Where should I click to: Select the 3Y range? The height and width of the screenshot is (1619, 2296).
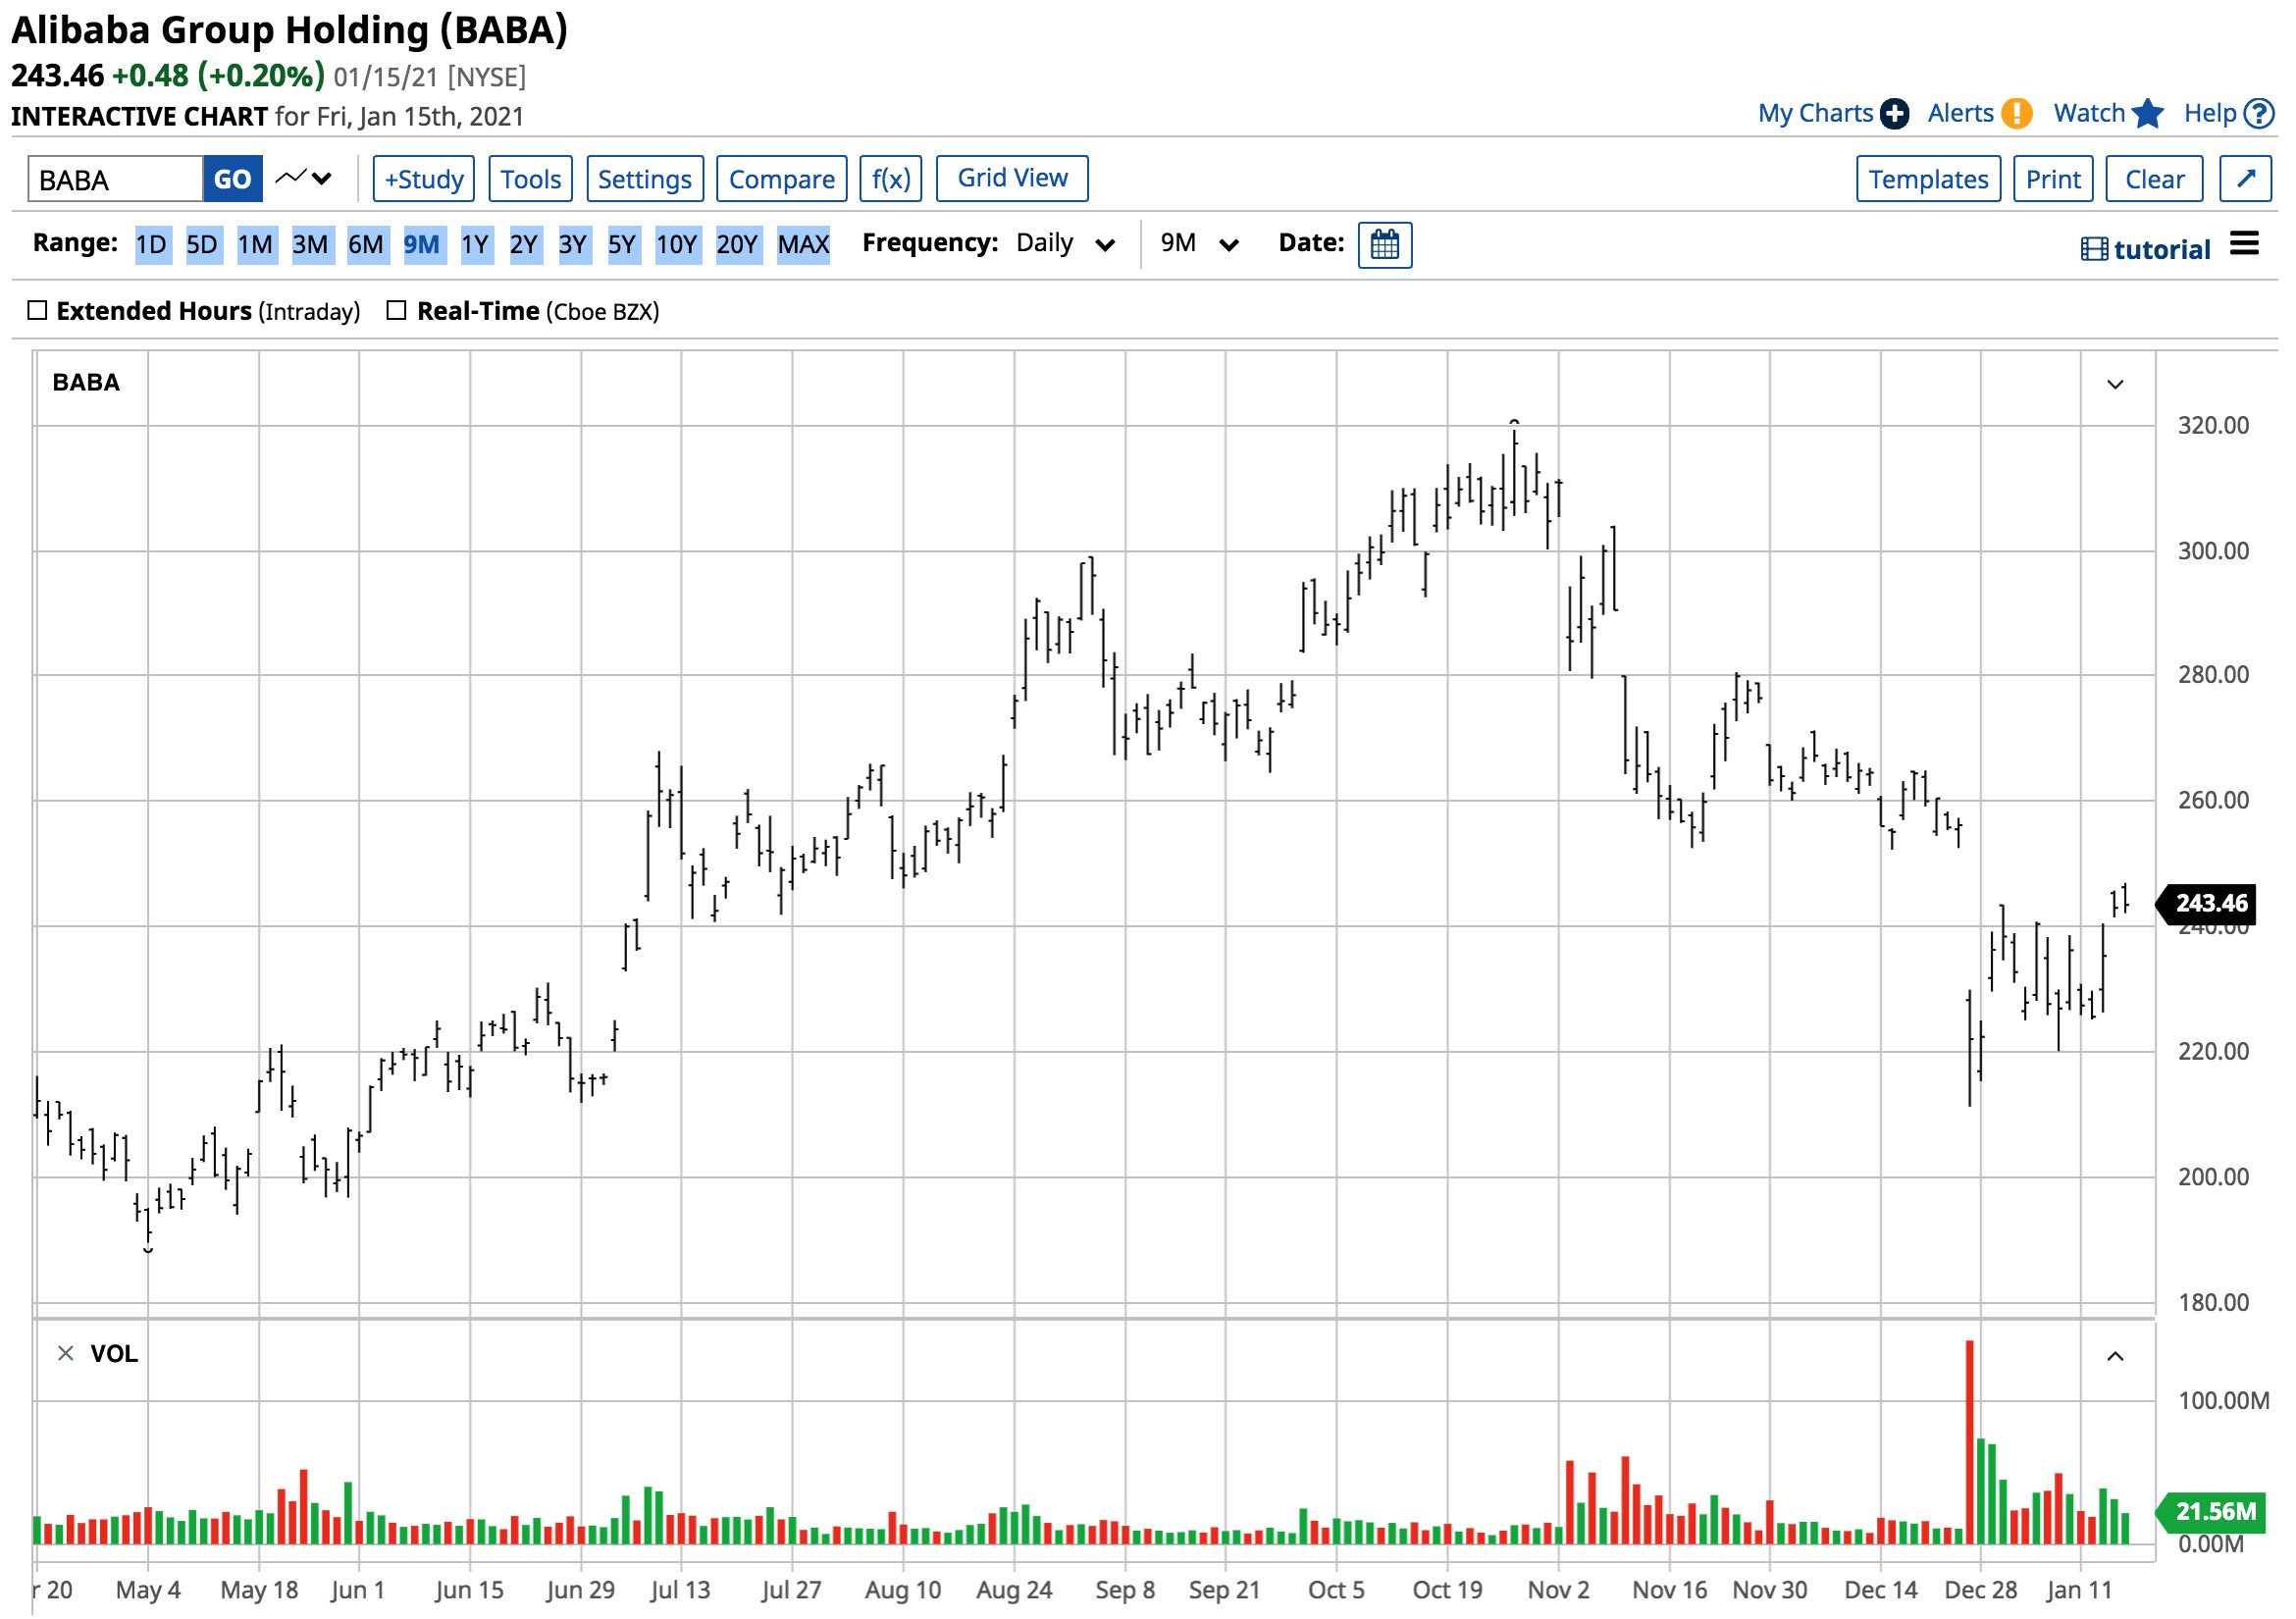click(573, 245)
